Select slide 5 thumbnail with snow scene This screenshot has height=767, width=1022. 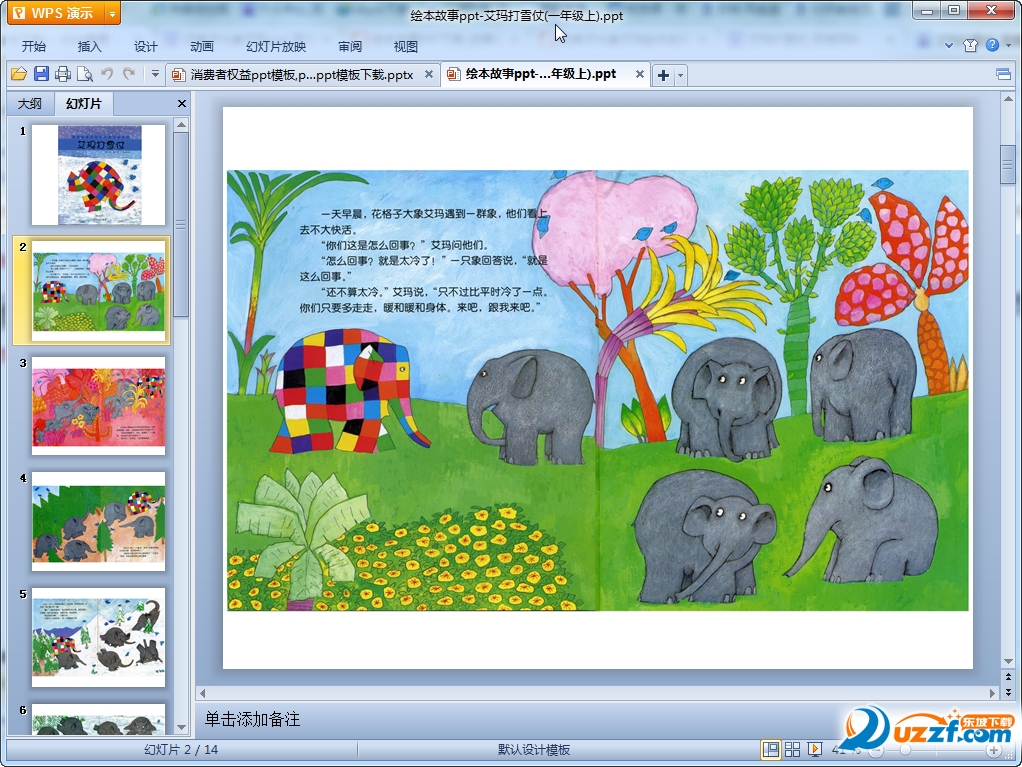click(98, 637)
